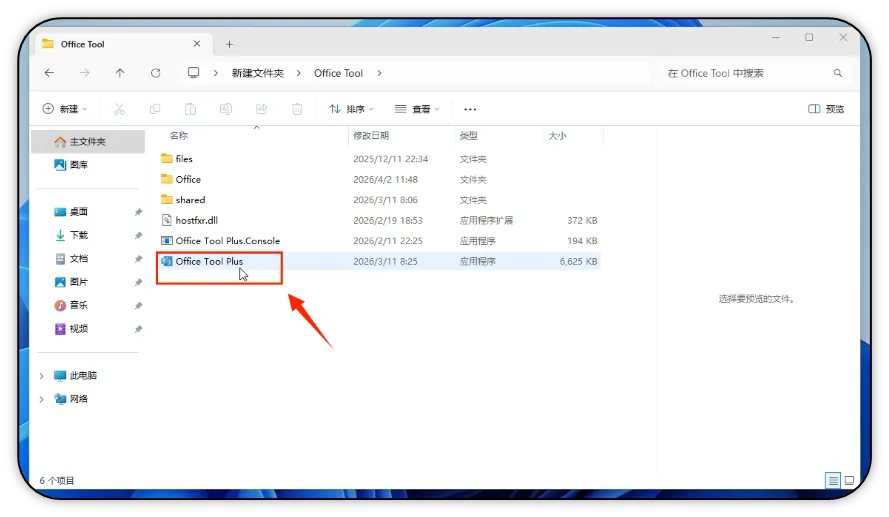
Task: Switch to details view icon in status bar
Action: pyautogui.click(x=833, y=481)
